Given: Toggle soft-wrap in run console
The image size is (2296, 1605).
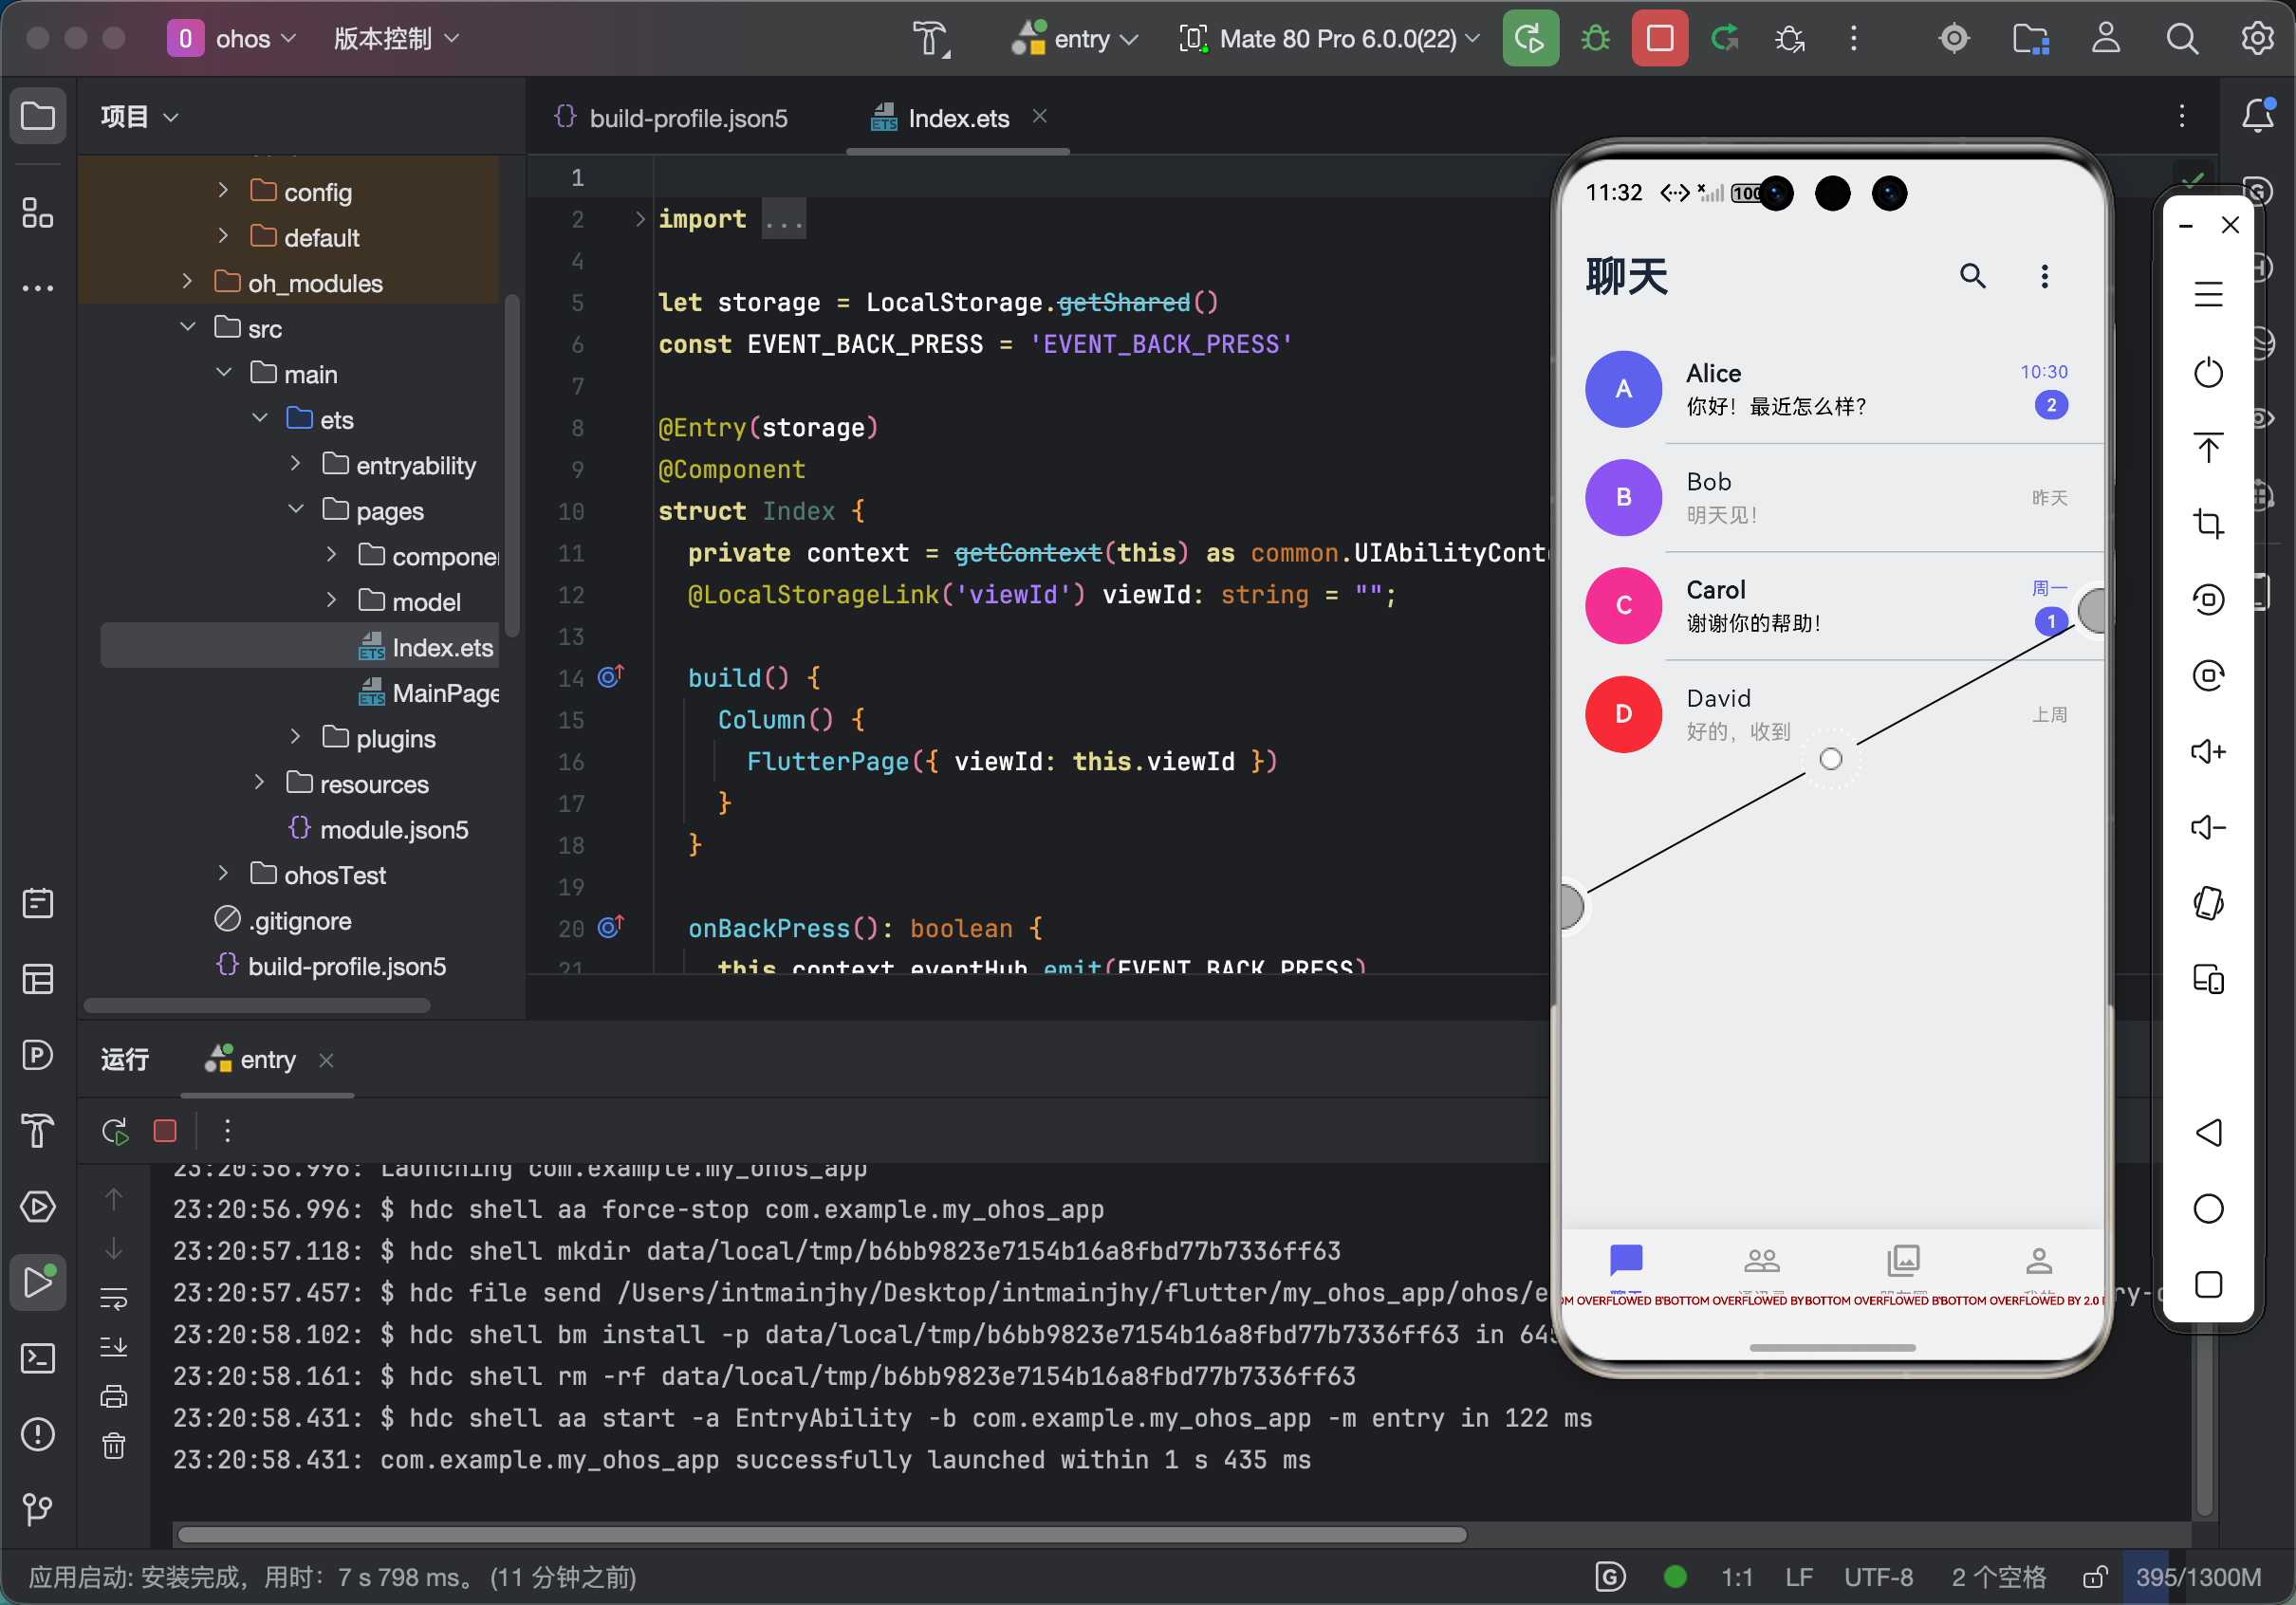Looking at the screenshot, I should [x=114, y=1298].
